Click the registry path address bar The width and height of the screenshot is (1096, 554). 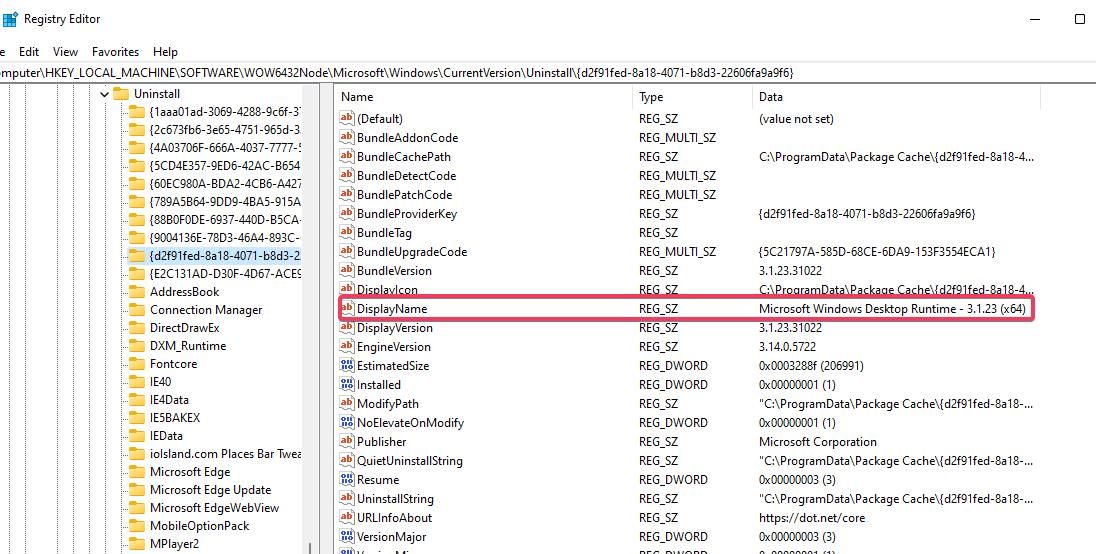[x=548, y=73]
